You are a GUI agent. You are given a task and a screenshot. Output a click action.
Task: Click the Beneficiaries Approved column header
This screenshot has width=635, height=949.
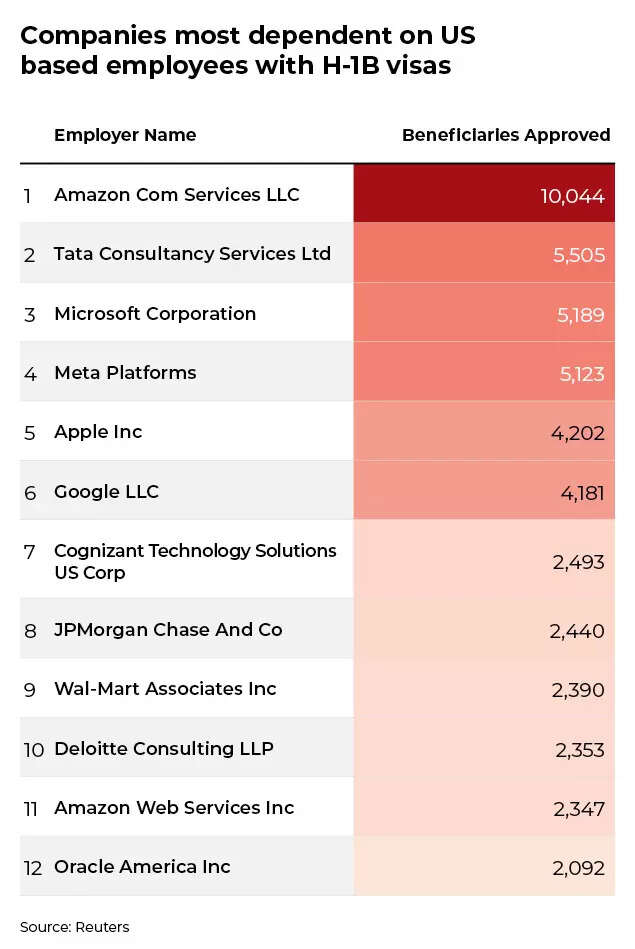point(505,135)
